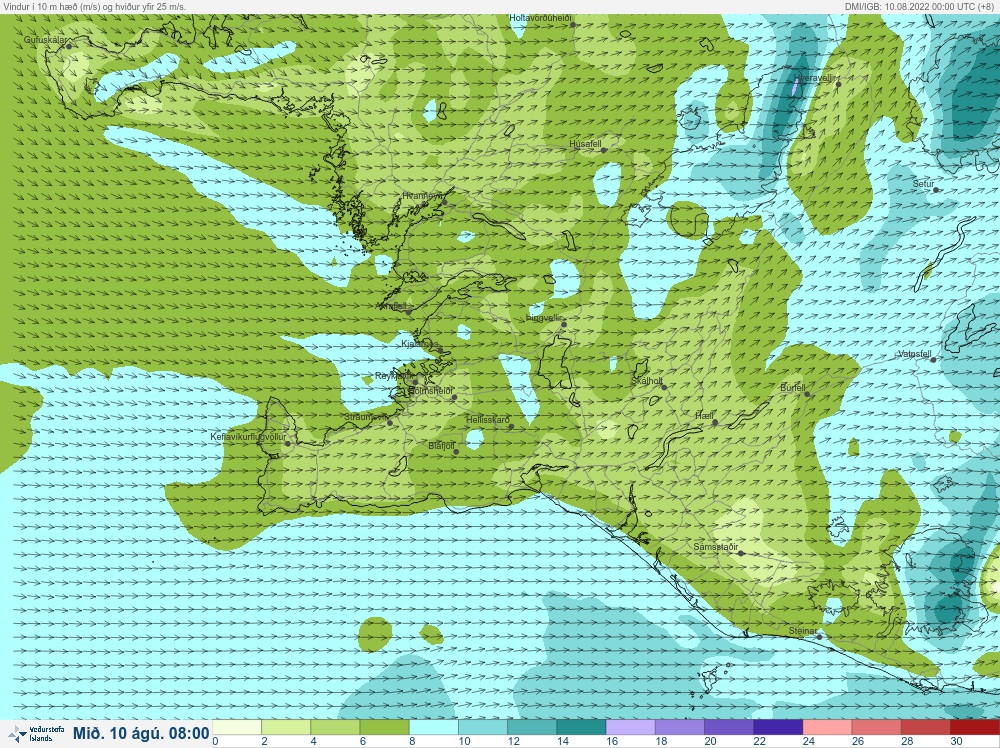Click the Straumsvík station label
The image size is (1000, 748).
pyautogui.click(x=365, y=416)
